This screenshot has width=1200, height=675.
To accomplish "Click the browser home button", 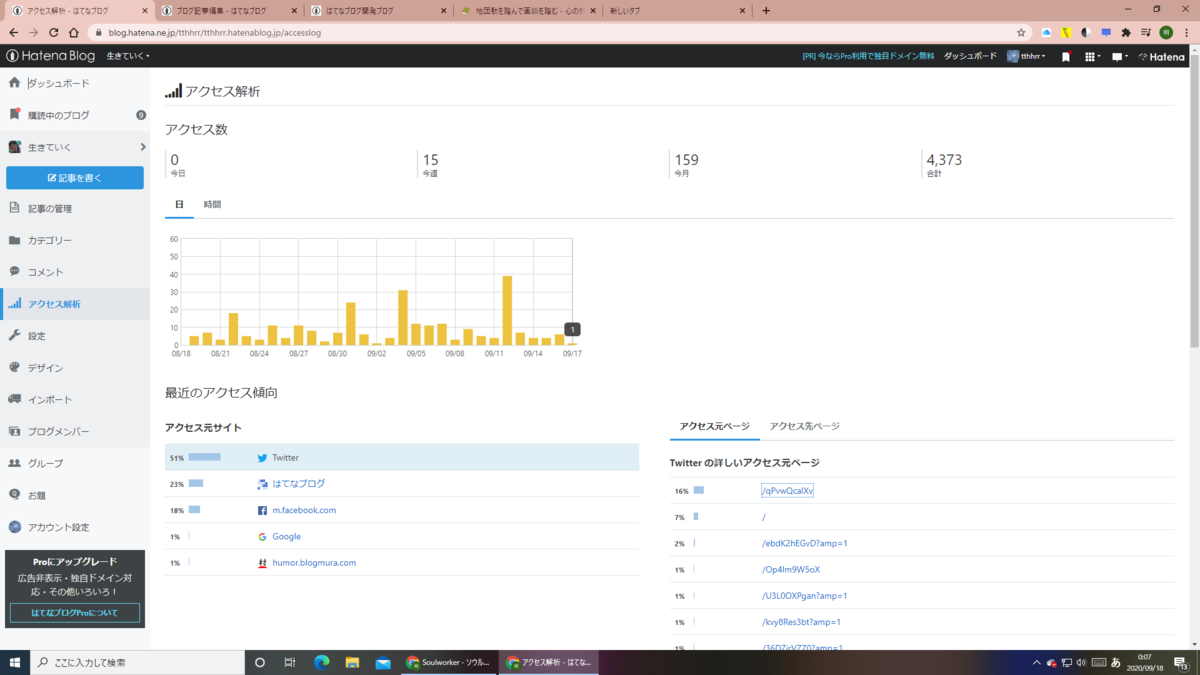I will point(74,32).
